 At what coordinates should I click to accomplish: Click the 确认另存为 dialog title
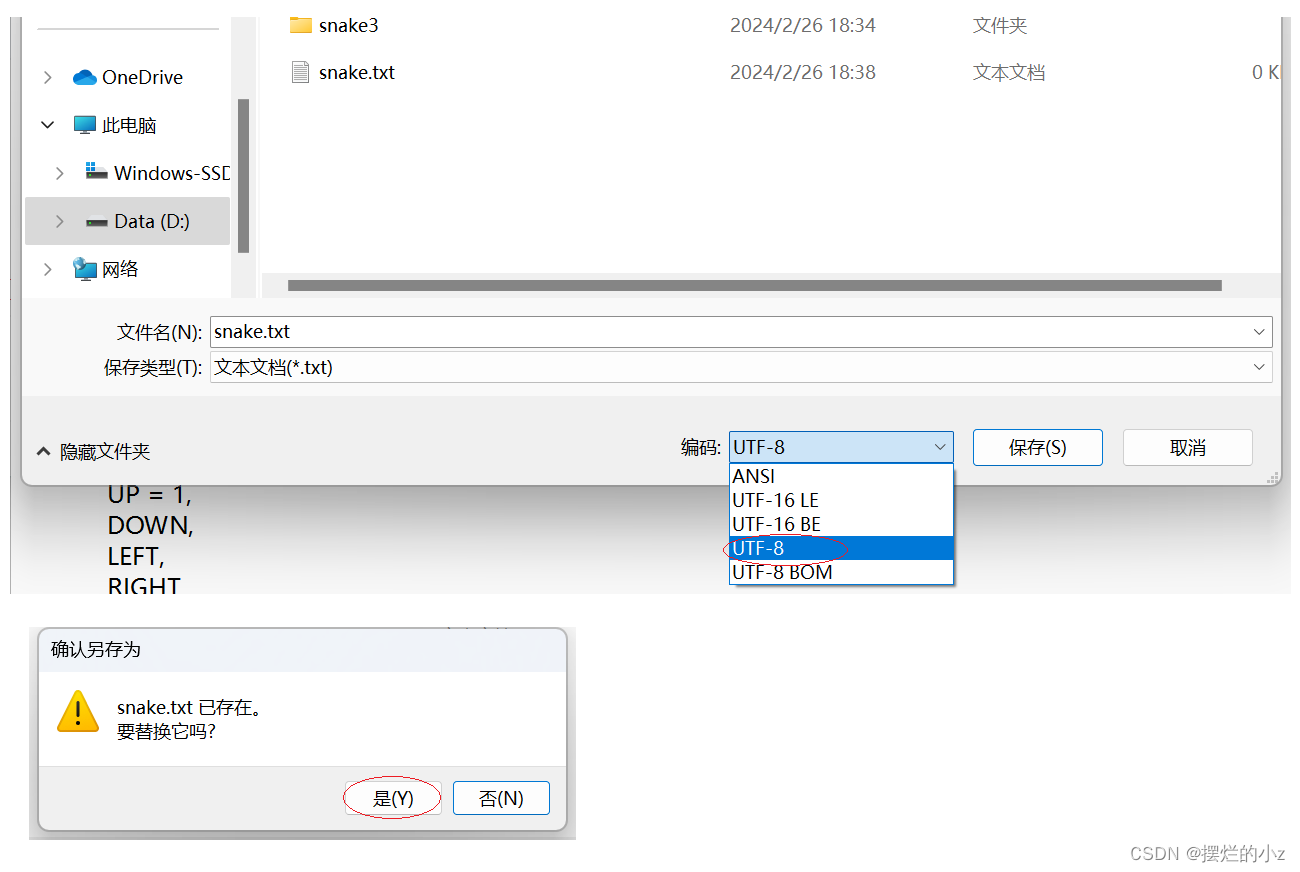tap(96, 649)
